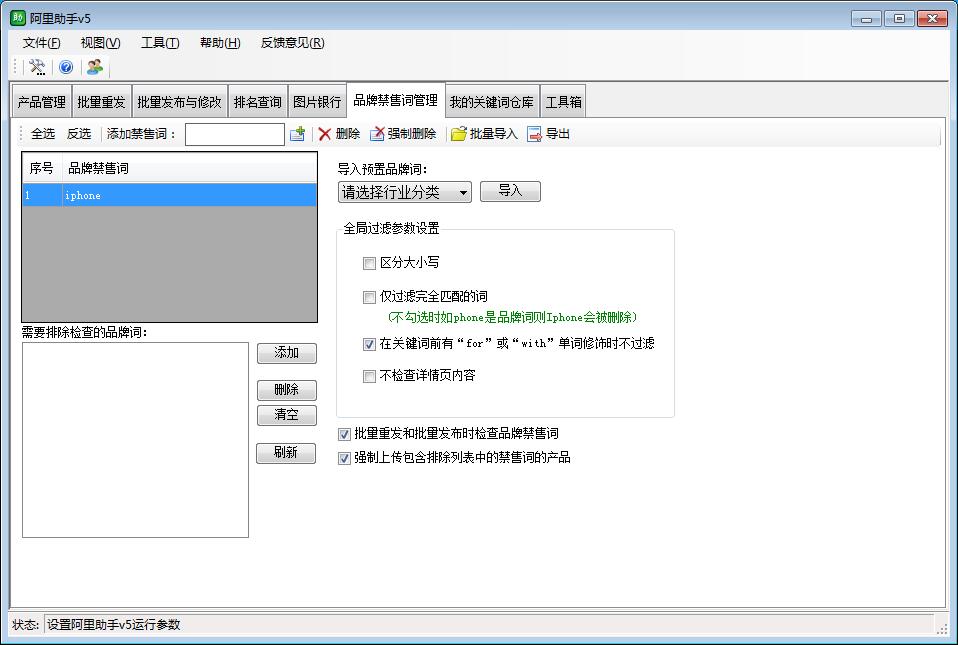The height and width of the screenshot is (645, 958).
Task: Switch to the 图片银行 tab
Action: [317, 101]
